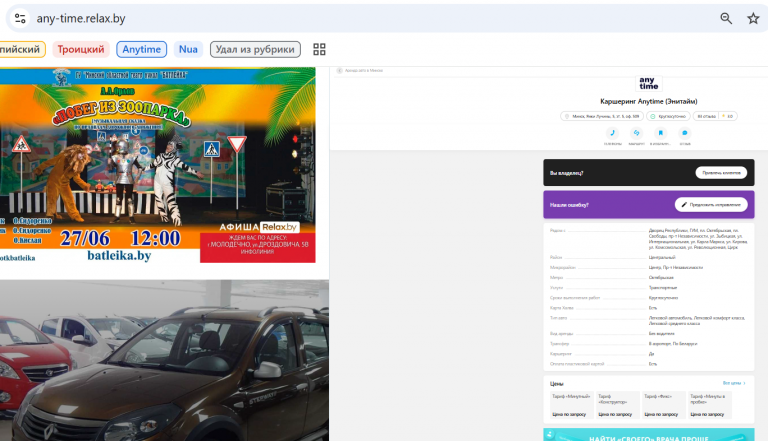This screenshot has height=441, width=768.
Task: Click the address bar URL any-time.relax.by
Action: (x=81, y=19)
